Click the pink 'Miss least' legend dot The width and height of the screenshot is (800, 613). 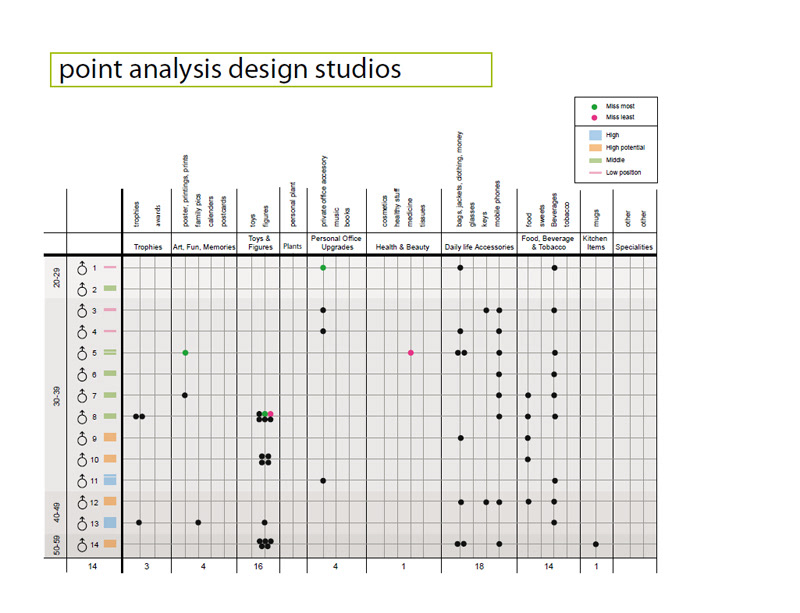click(x=594, y=117)
